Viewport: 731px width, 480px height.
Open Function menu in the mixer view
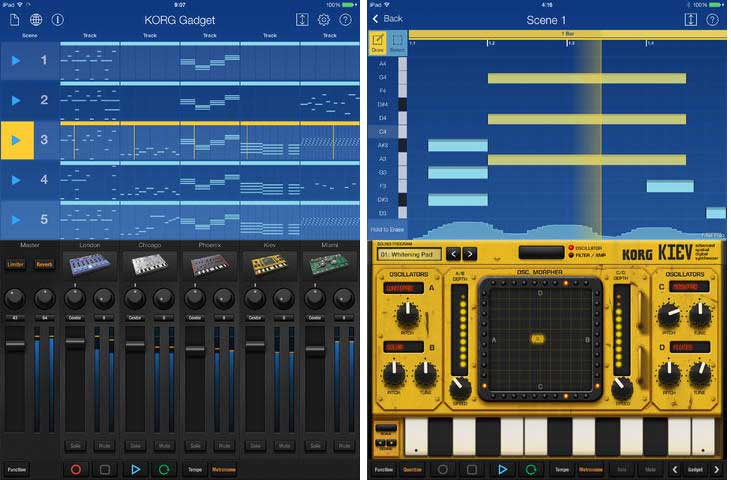[x=17, y=469]
